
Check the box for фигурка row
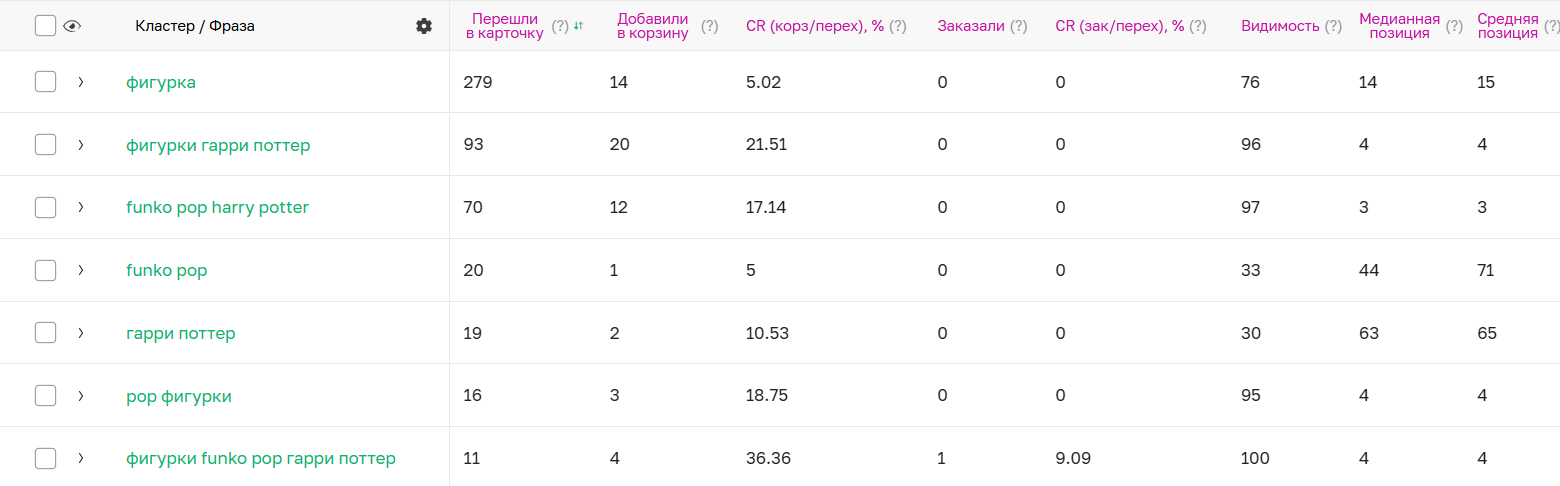(x=45, y=82)
